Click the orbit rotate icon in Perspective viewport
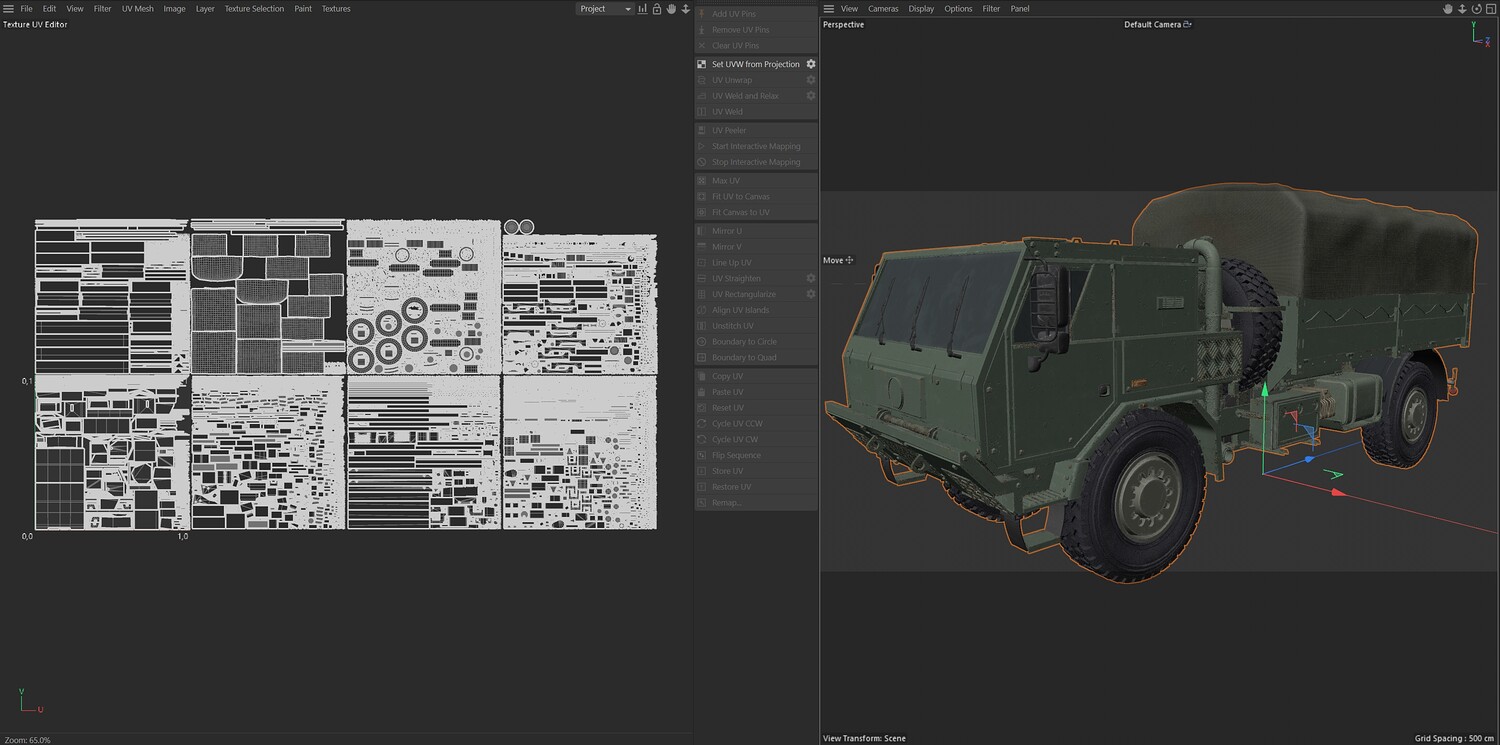The width and height of the screenshot is (1500, 745). point(1476,9)
